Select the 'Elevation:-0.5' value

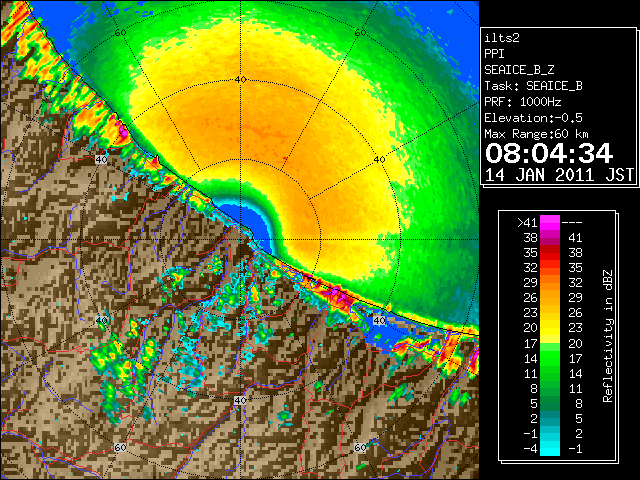(x=533, y=118)
